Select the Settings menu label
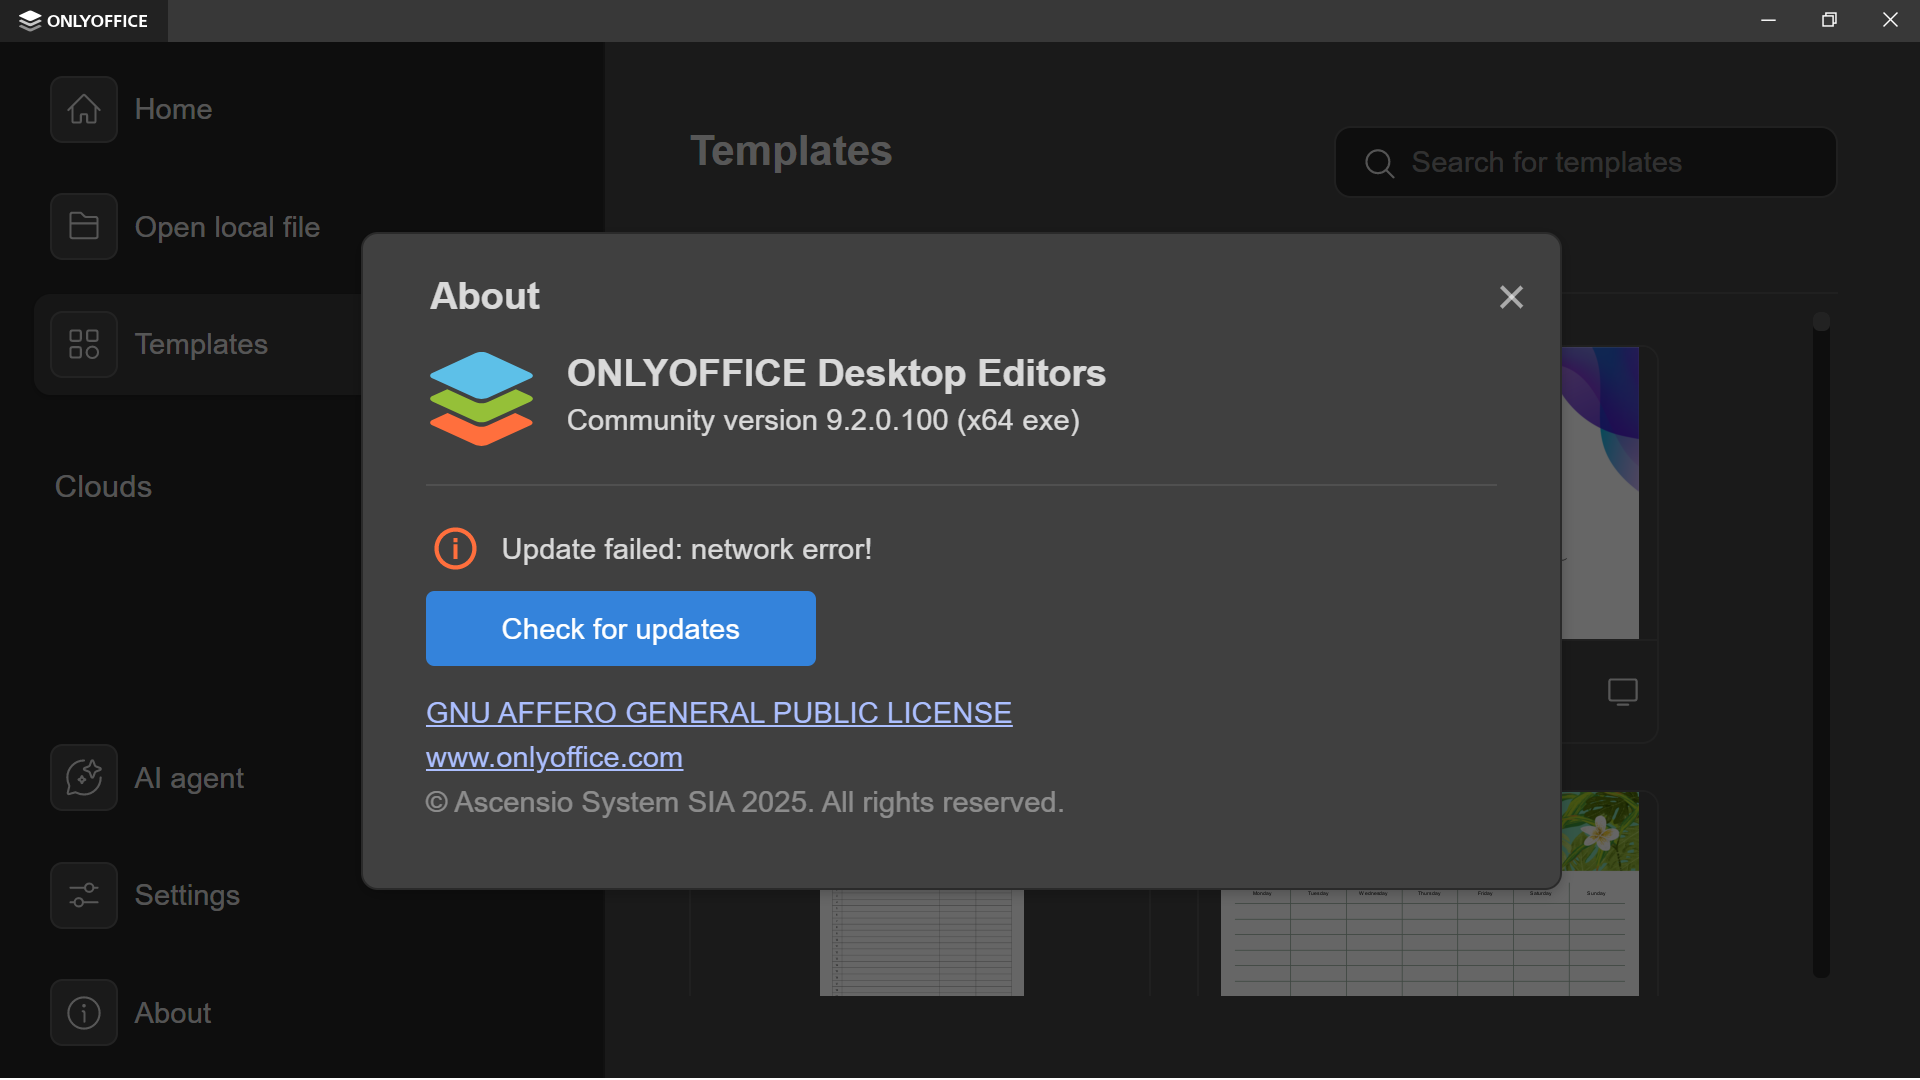The width and height of the screenshot is (1920, 1080). pos(187,895)
